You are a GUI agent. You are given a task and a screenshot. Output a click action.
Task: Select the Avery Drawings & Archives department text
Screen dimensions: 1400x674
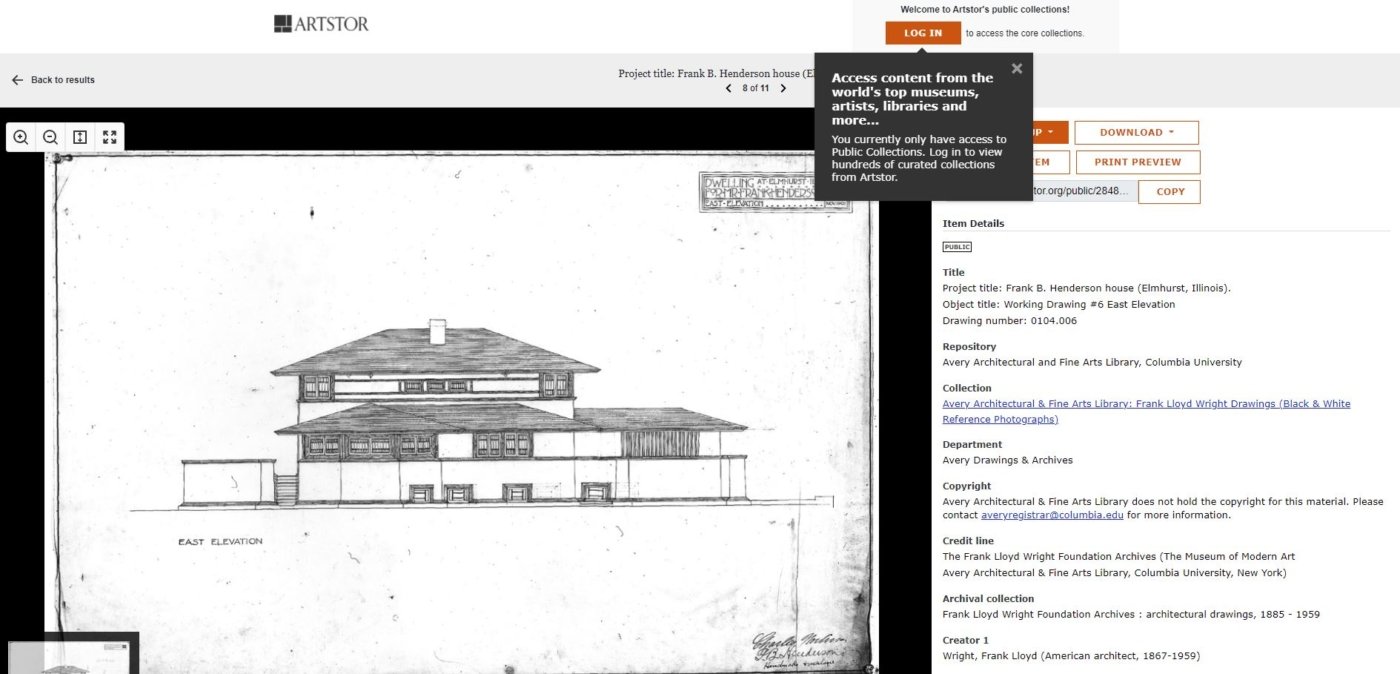[x=1008, y=460]
